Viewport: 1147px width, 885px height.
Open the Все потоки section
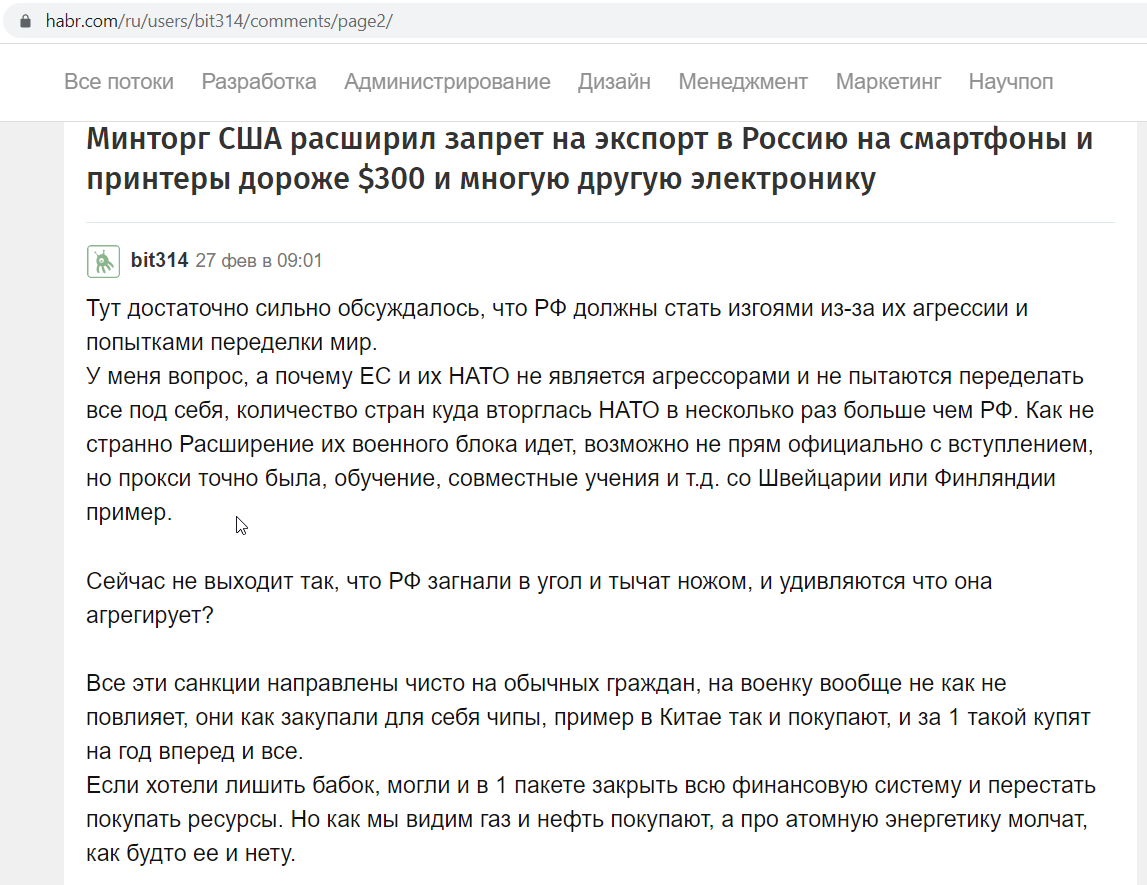tap(119, 81)
